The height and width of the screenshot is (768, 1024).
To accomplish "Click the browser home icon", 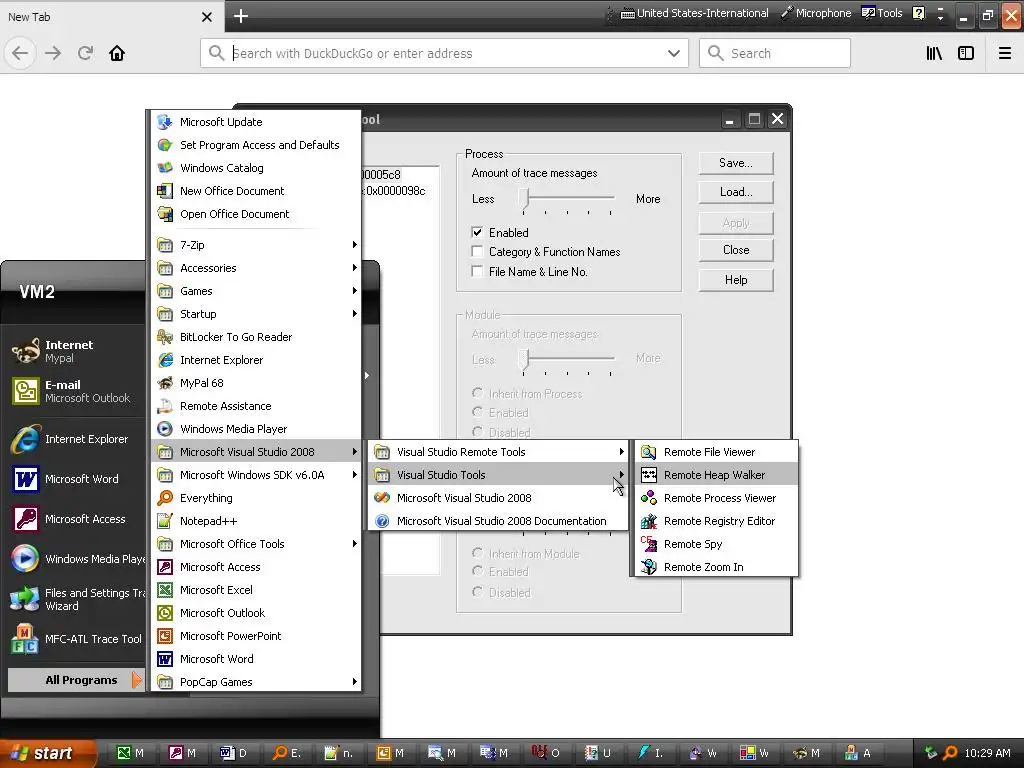I will click(117, 53).
